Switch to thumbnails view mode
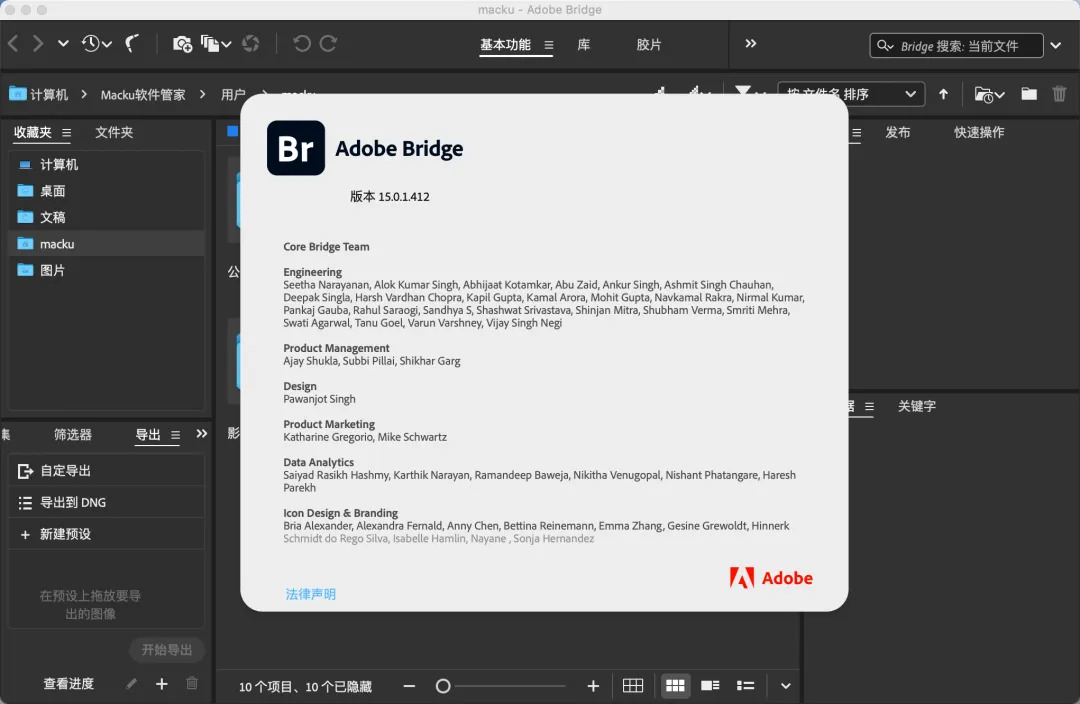 (x=675, y=686)
